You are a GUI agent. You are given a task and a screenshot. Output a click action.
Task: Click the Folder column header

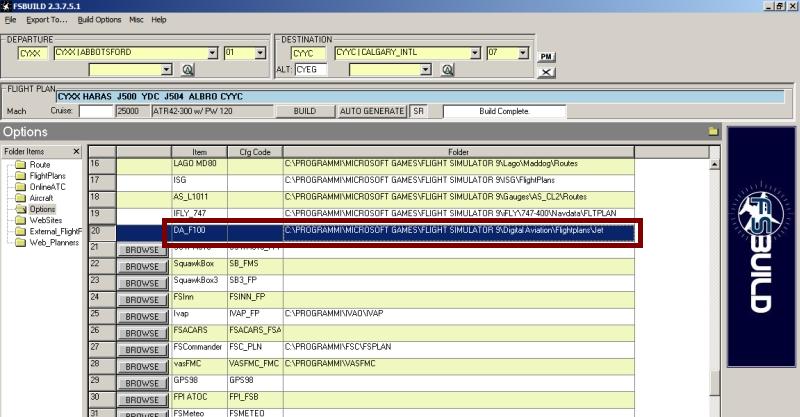tap(459, 152)
